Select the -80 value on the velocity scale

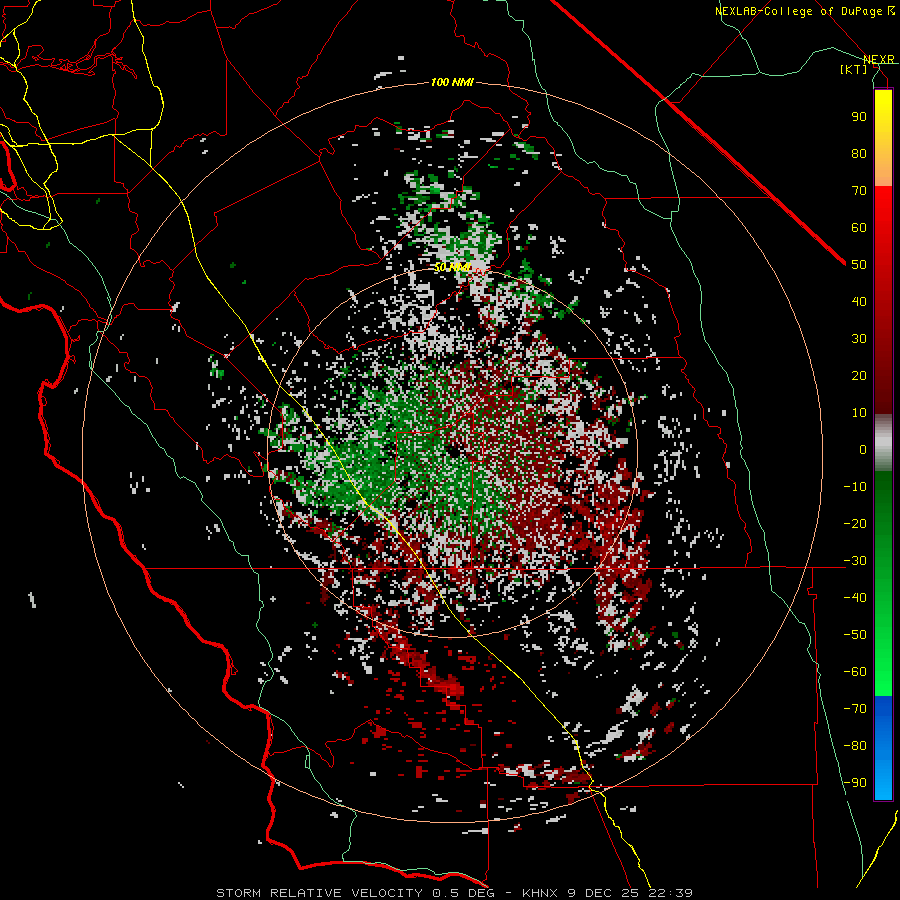(855, 746)
